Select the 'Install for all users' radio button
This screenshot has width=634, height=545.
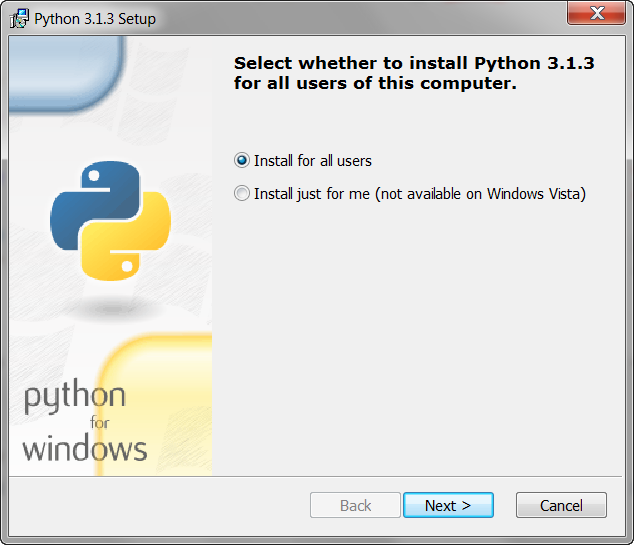tap(242, 160)
